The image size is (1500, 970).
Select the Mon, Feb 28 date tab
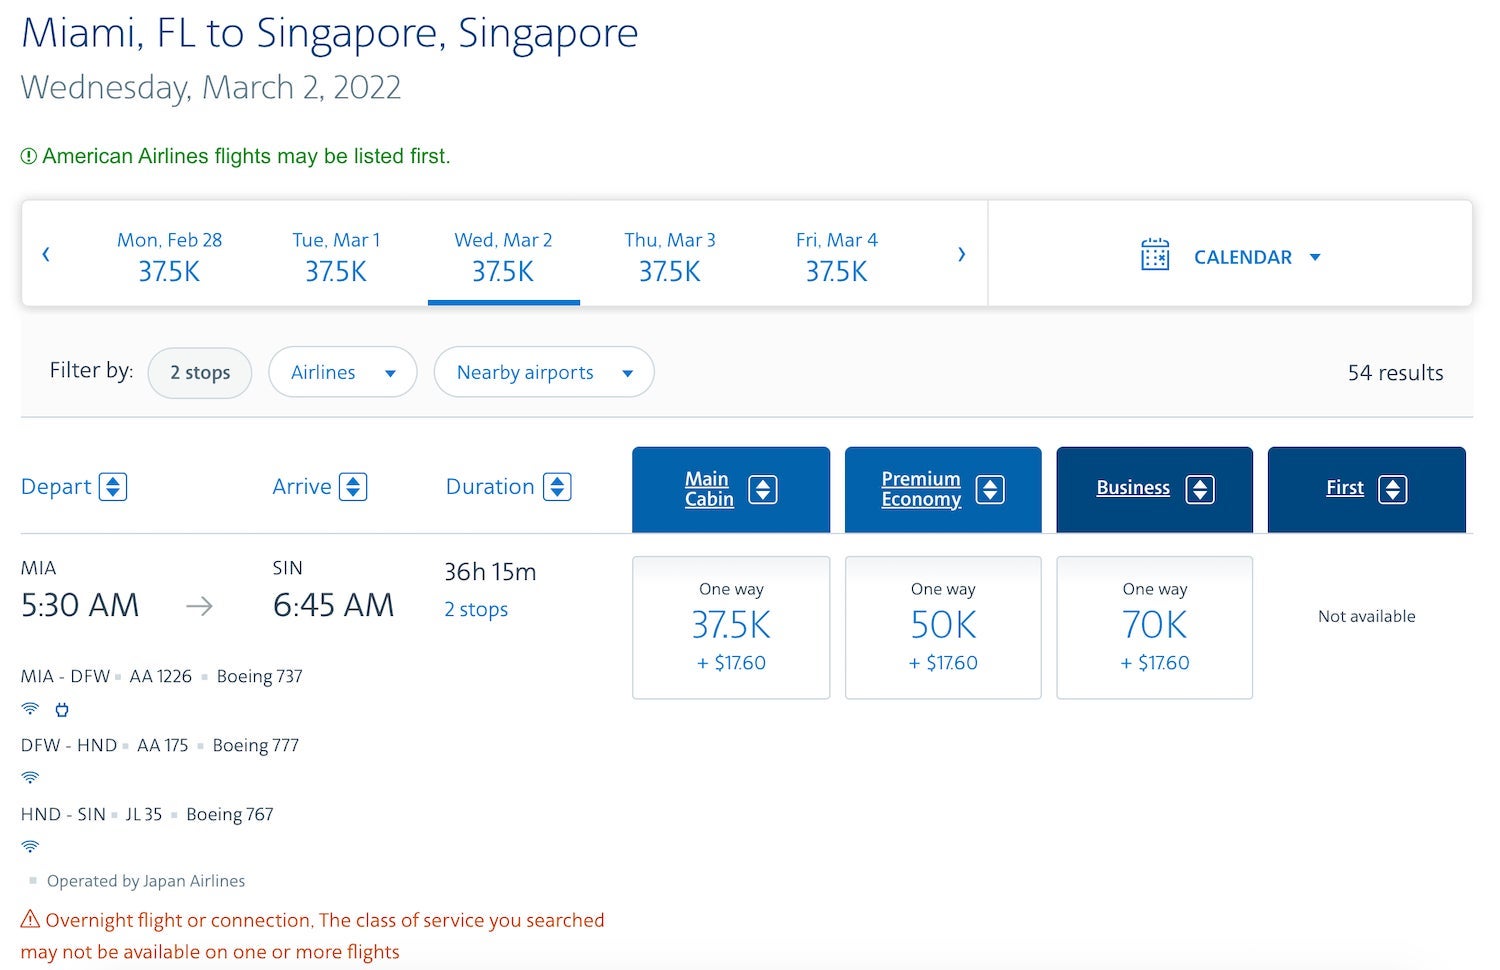pyautogui.click(x=169, y=256)
